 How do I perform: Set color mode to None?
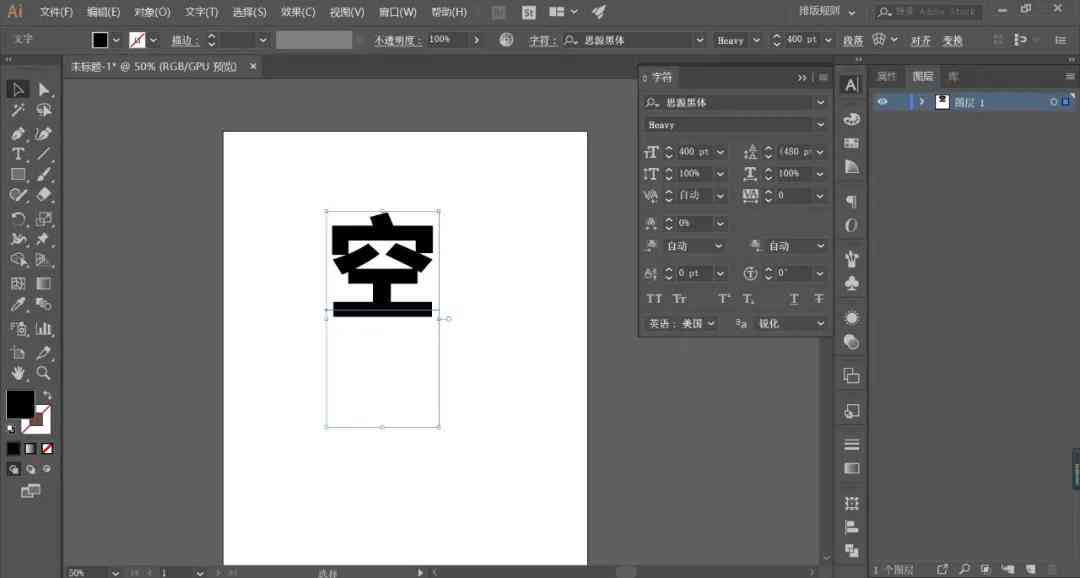[47, 448]
